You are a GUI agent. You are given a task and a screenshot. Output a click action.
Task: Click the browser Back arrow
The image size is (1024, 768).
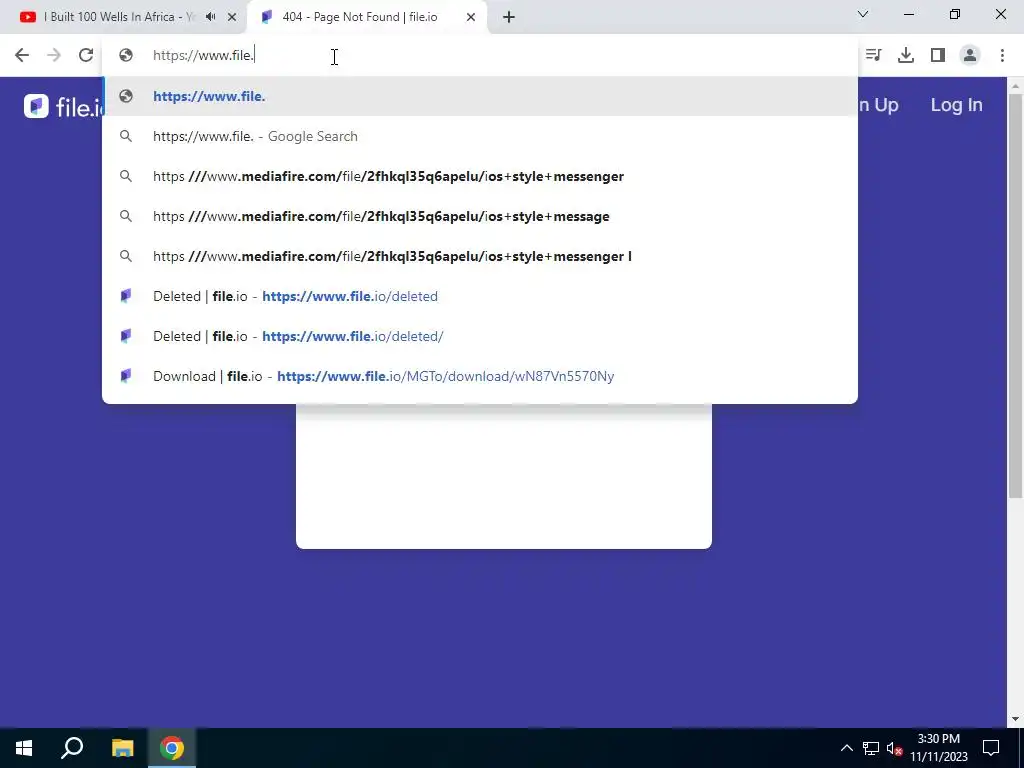22,56
